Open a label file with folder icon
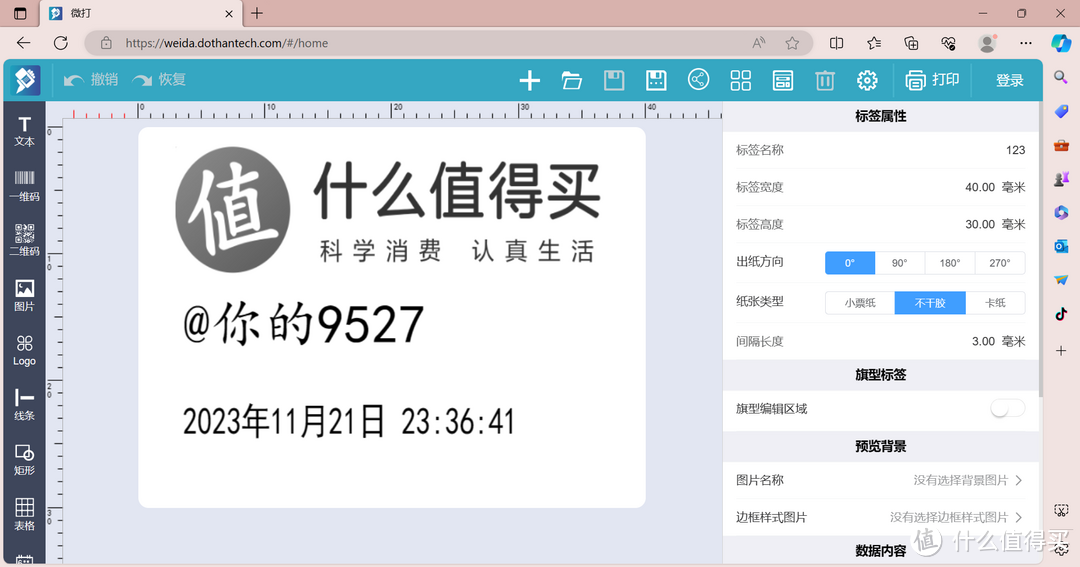 click(x=572, y=81)
